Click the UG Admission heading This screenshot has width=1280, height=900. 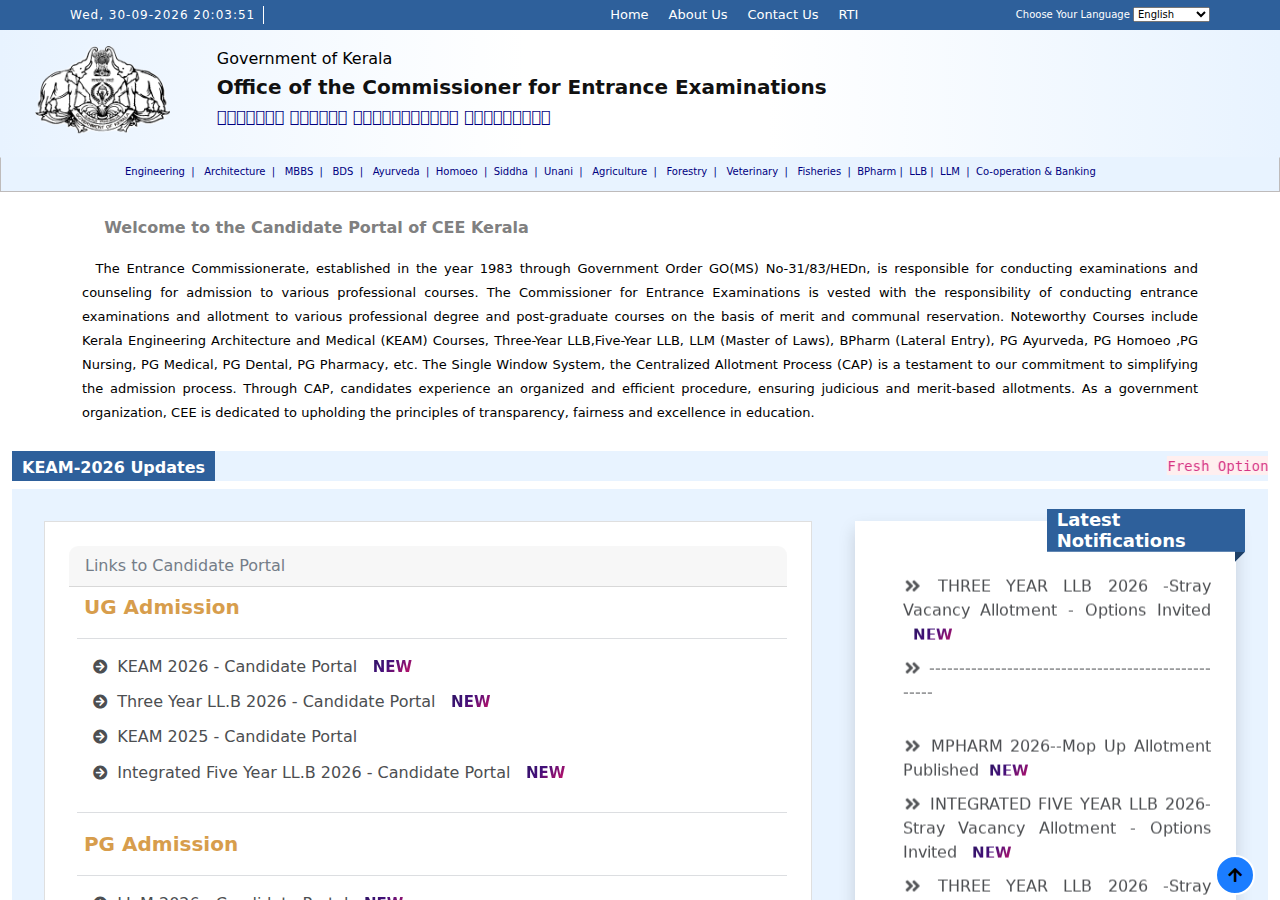(x=162, y=607)
